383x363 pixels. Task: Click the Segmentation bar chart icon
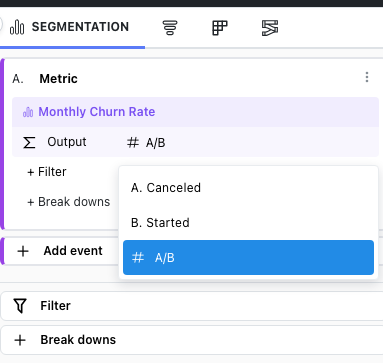pos(17,27)
